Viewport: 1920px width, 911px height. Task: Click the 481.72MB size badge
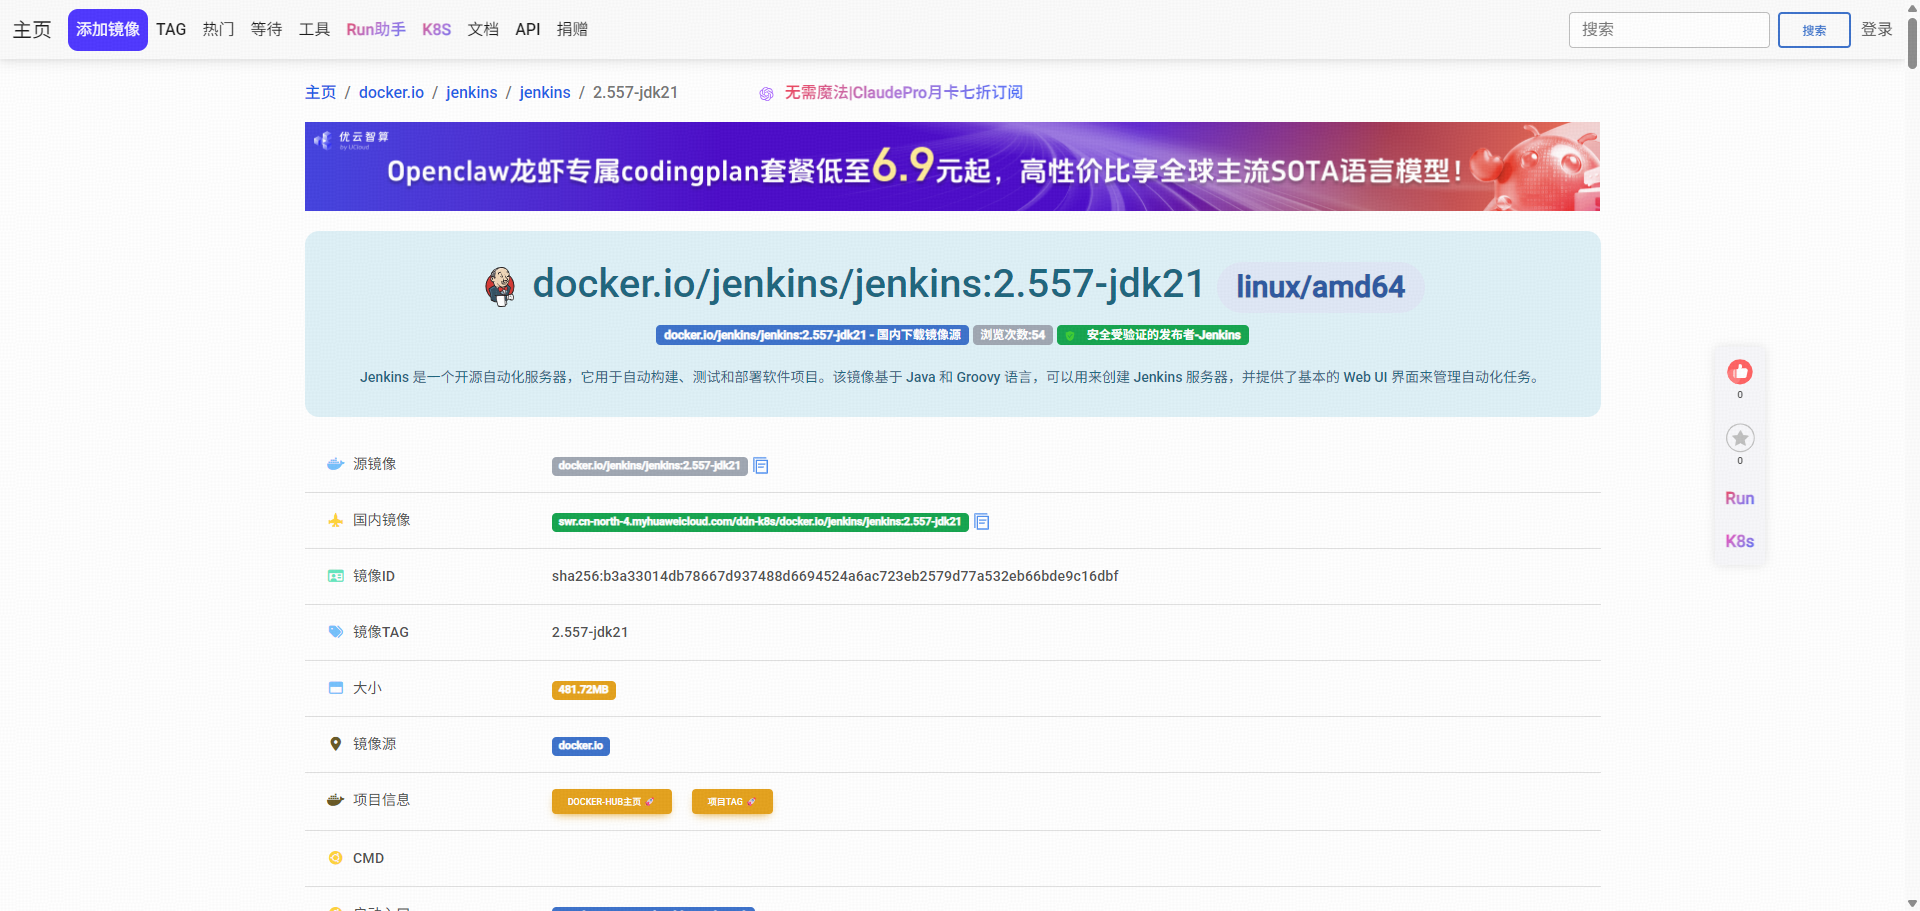tap(584, 690)
